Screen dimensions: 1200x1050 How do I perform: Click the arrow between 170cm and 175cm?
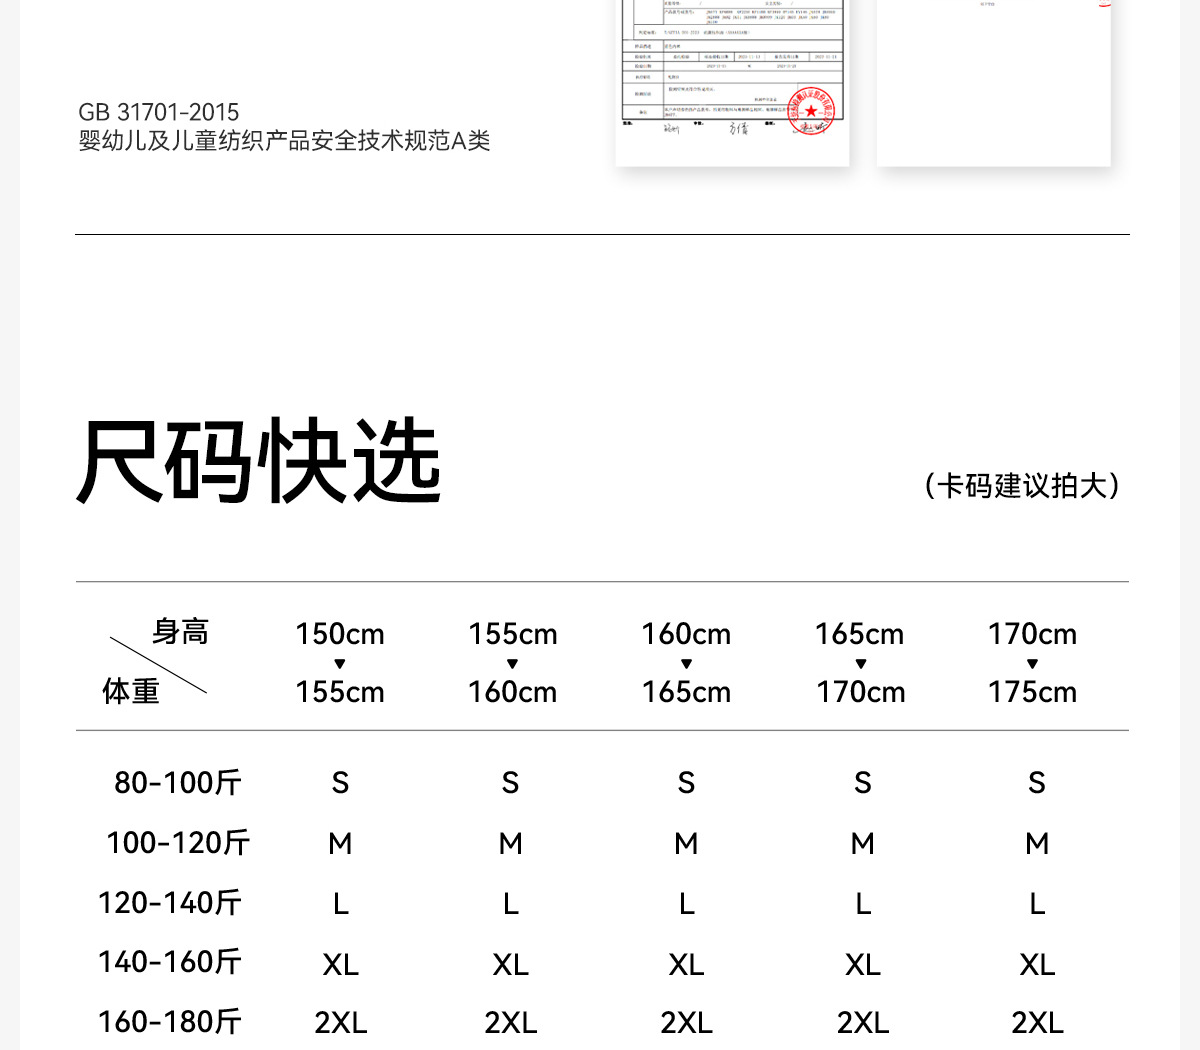(x=1032, y=664)
